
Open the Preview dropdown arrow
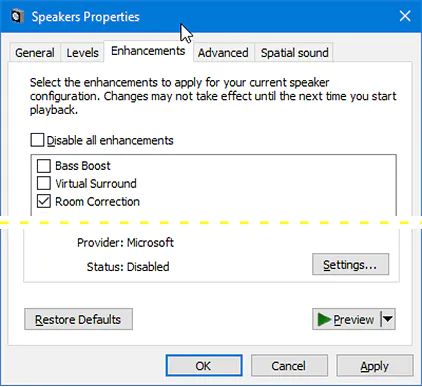[388, 319]
